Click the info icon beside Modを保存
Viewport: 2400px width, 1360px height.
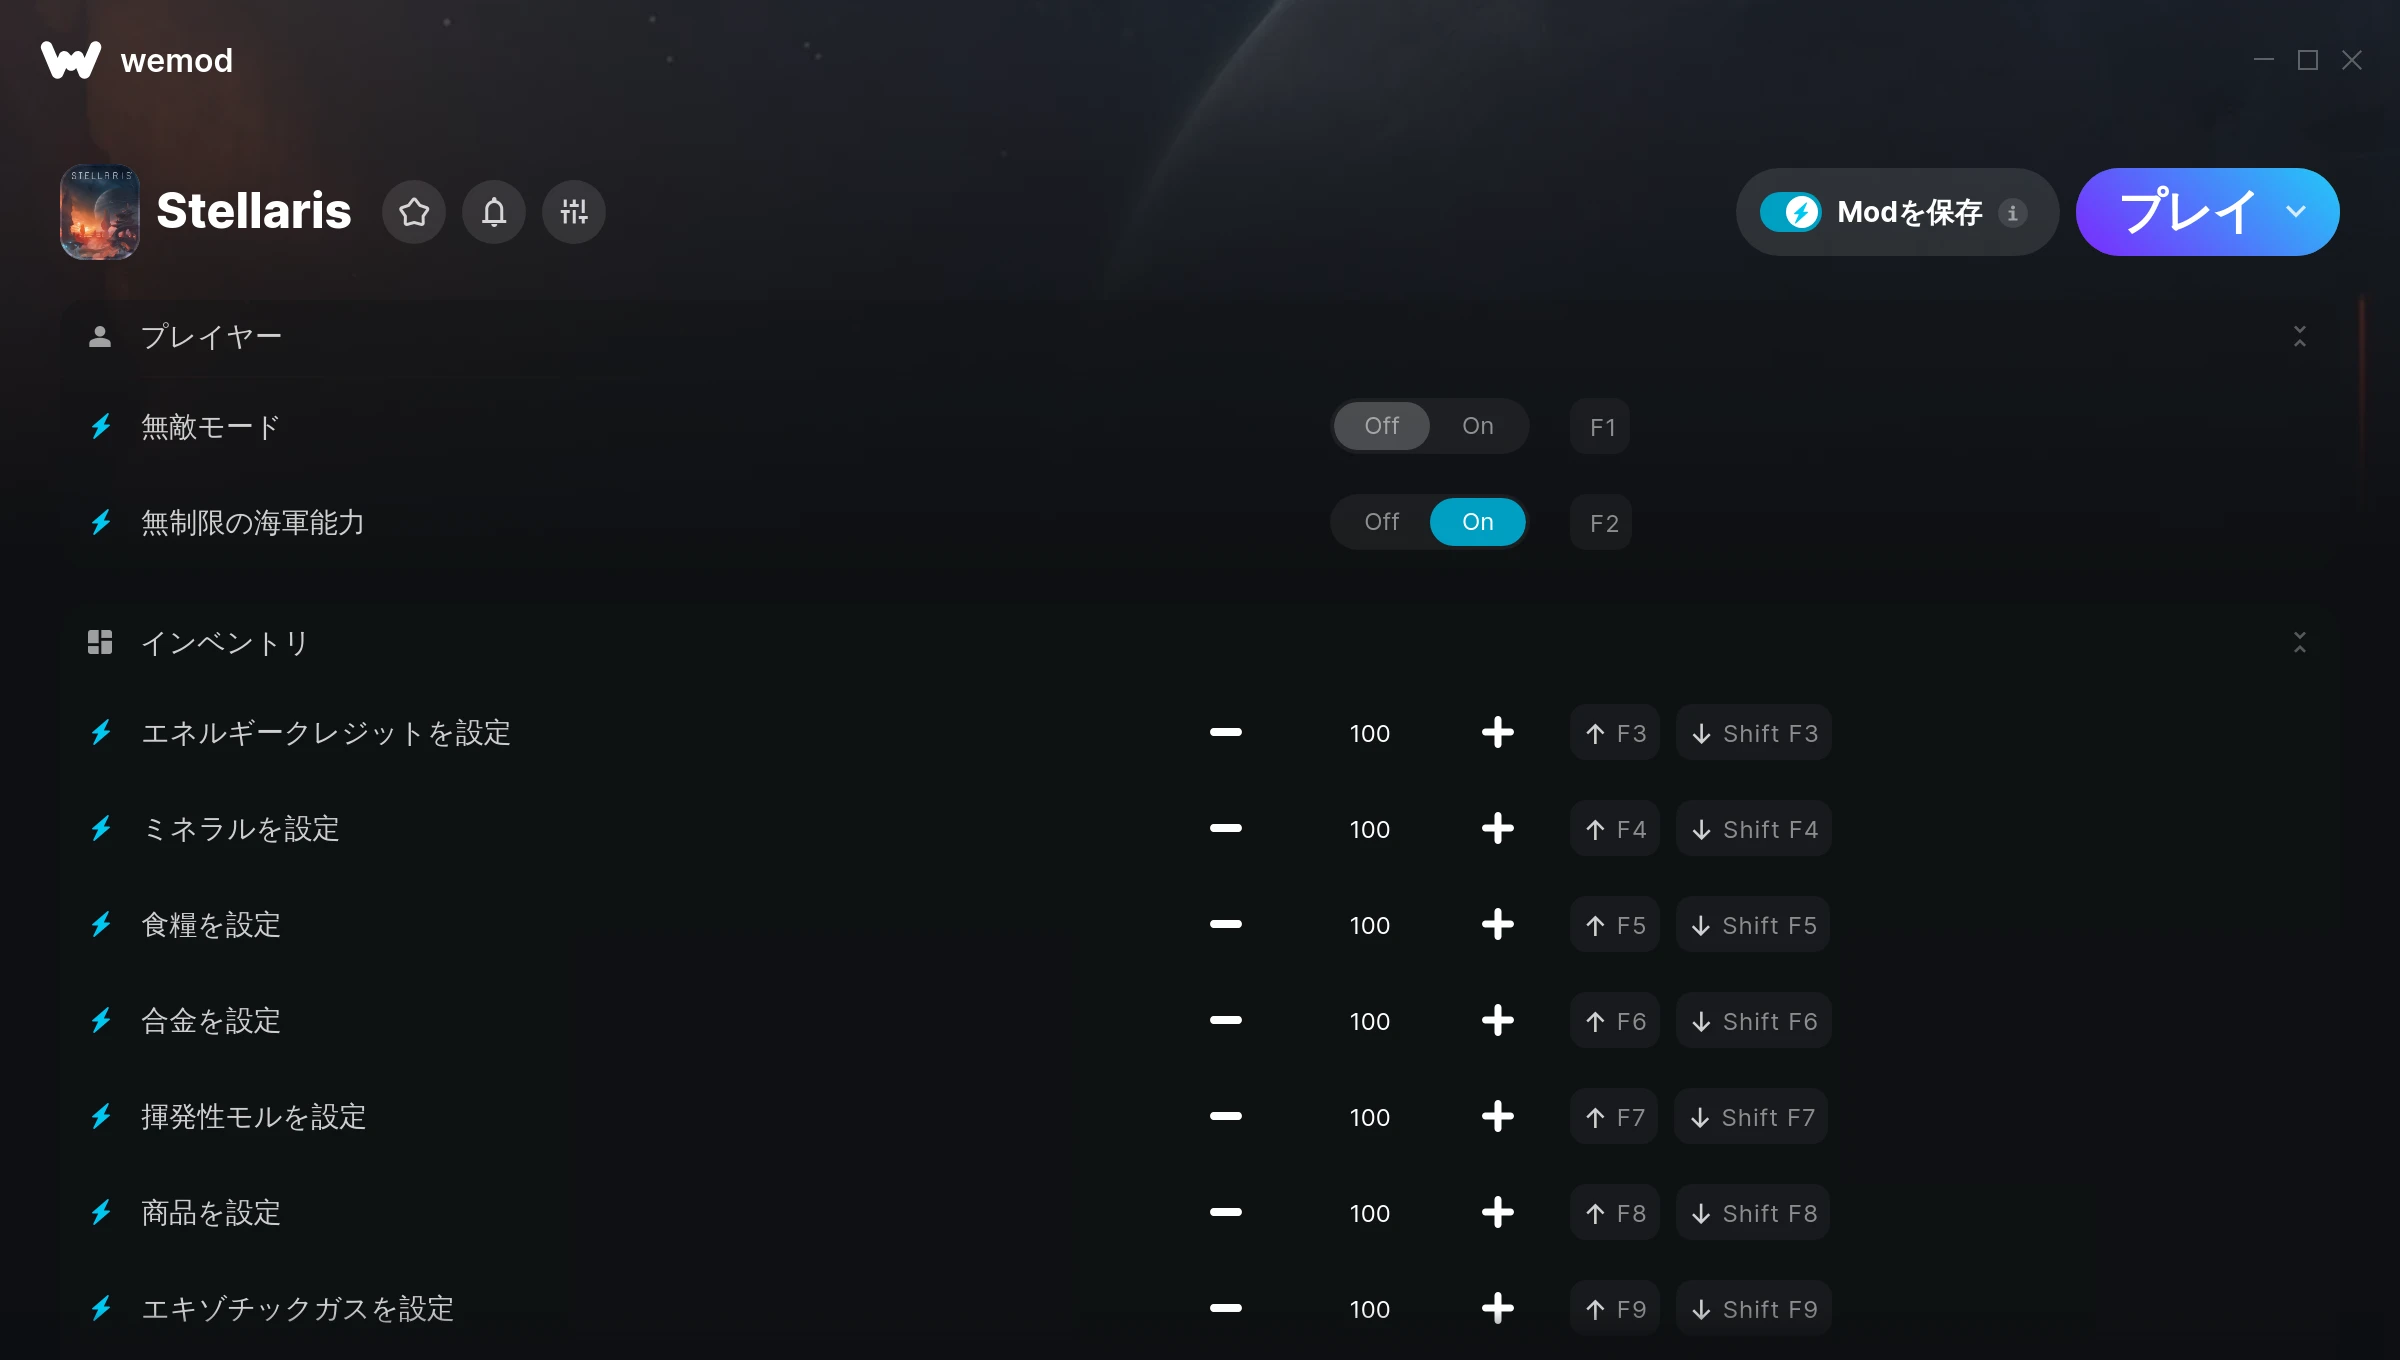pos(2013,213)
